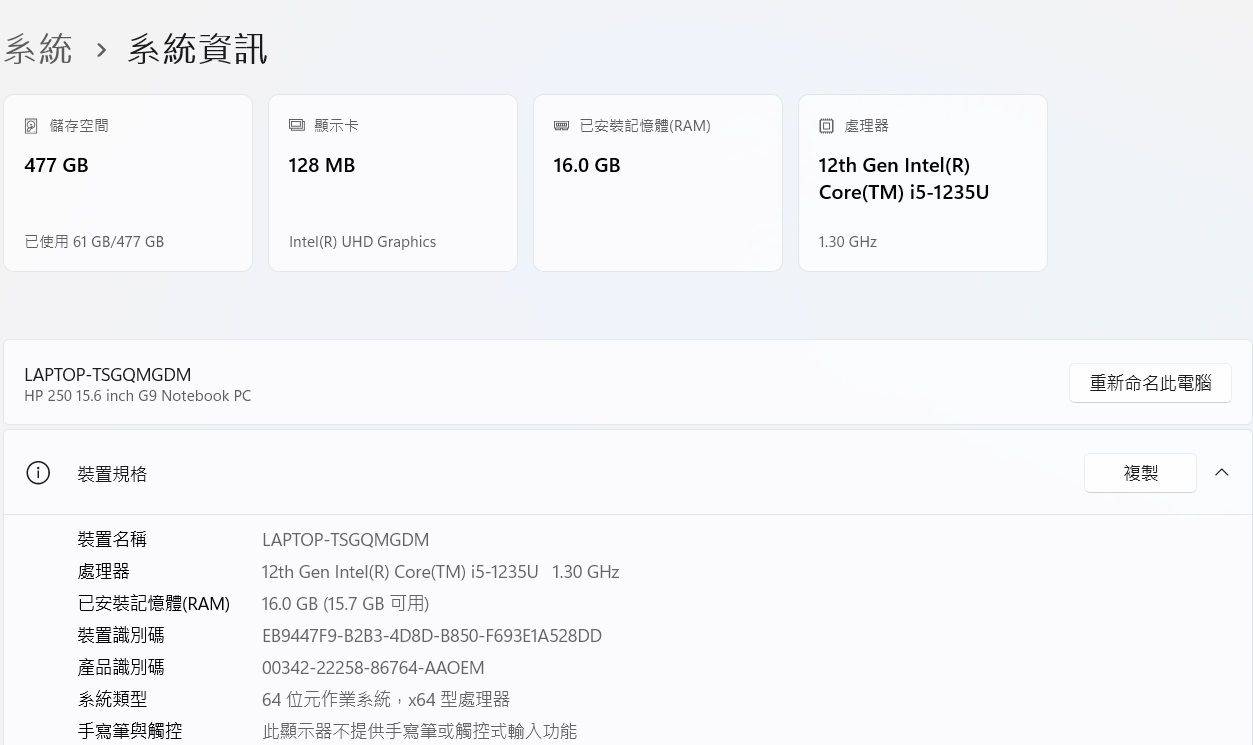Click the installed RAM memory icon
This screenshot has width=1253, height=745.
coord(561,126)
